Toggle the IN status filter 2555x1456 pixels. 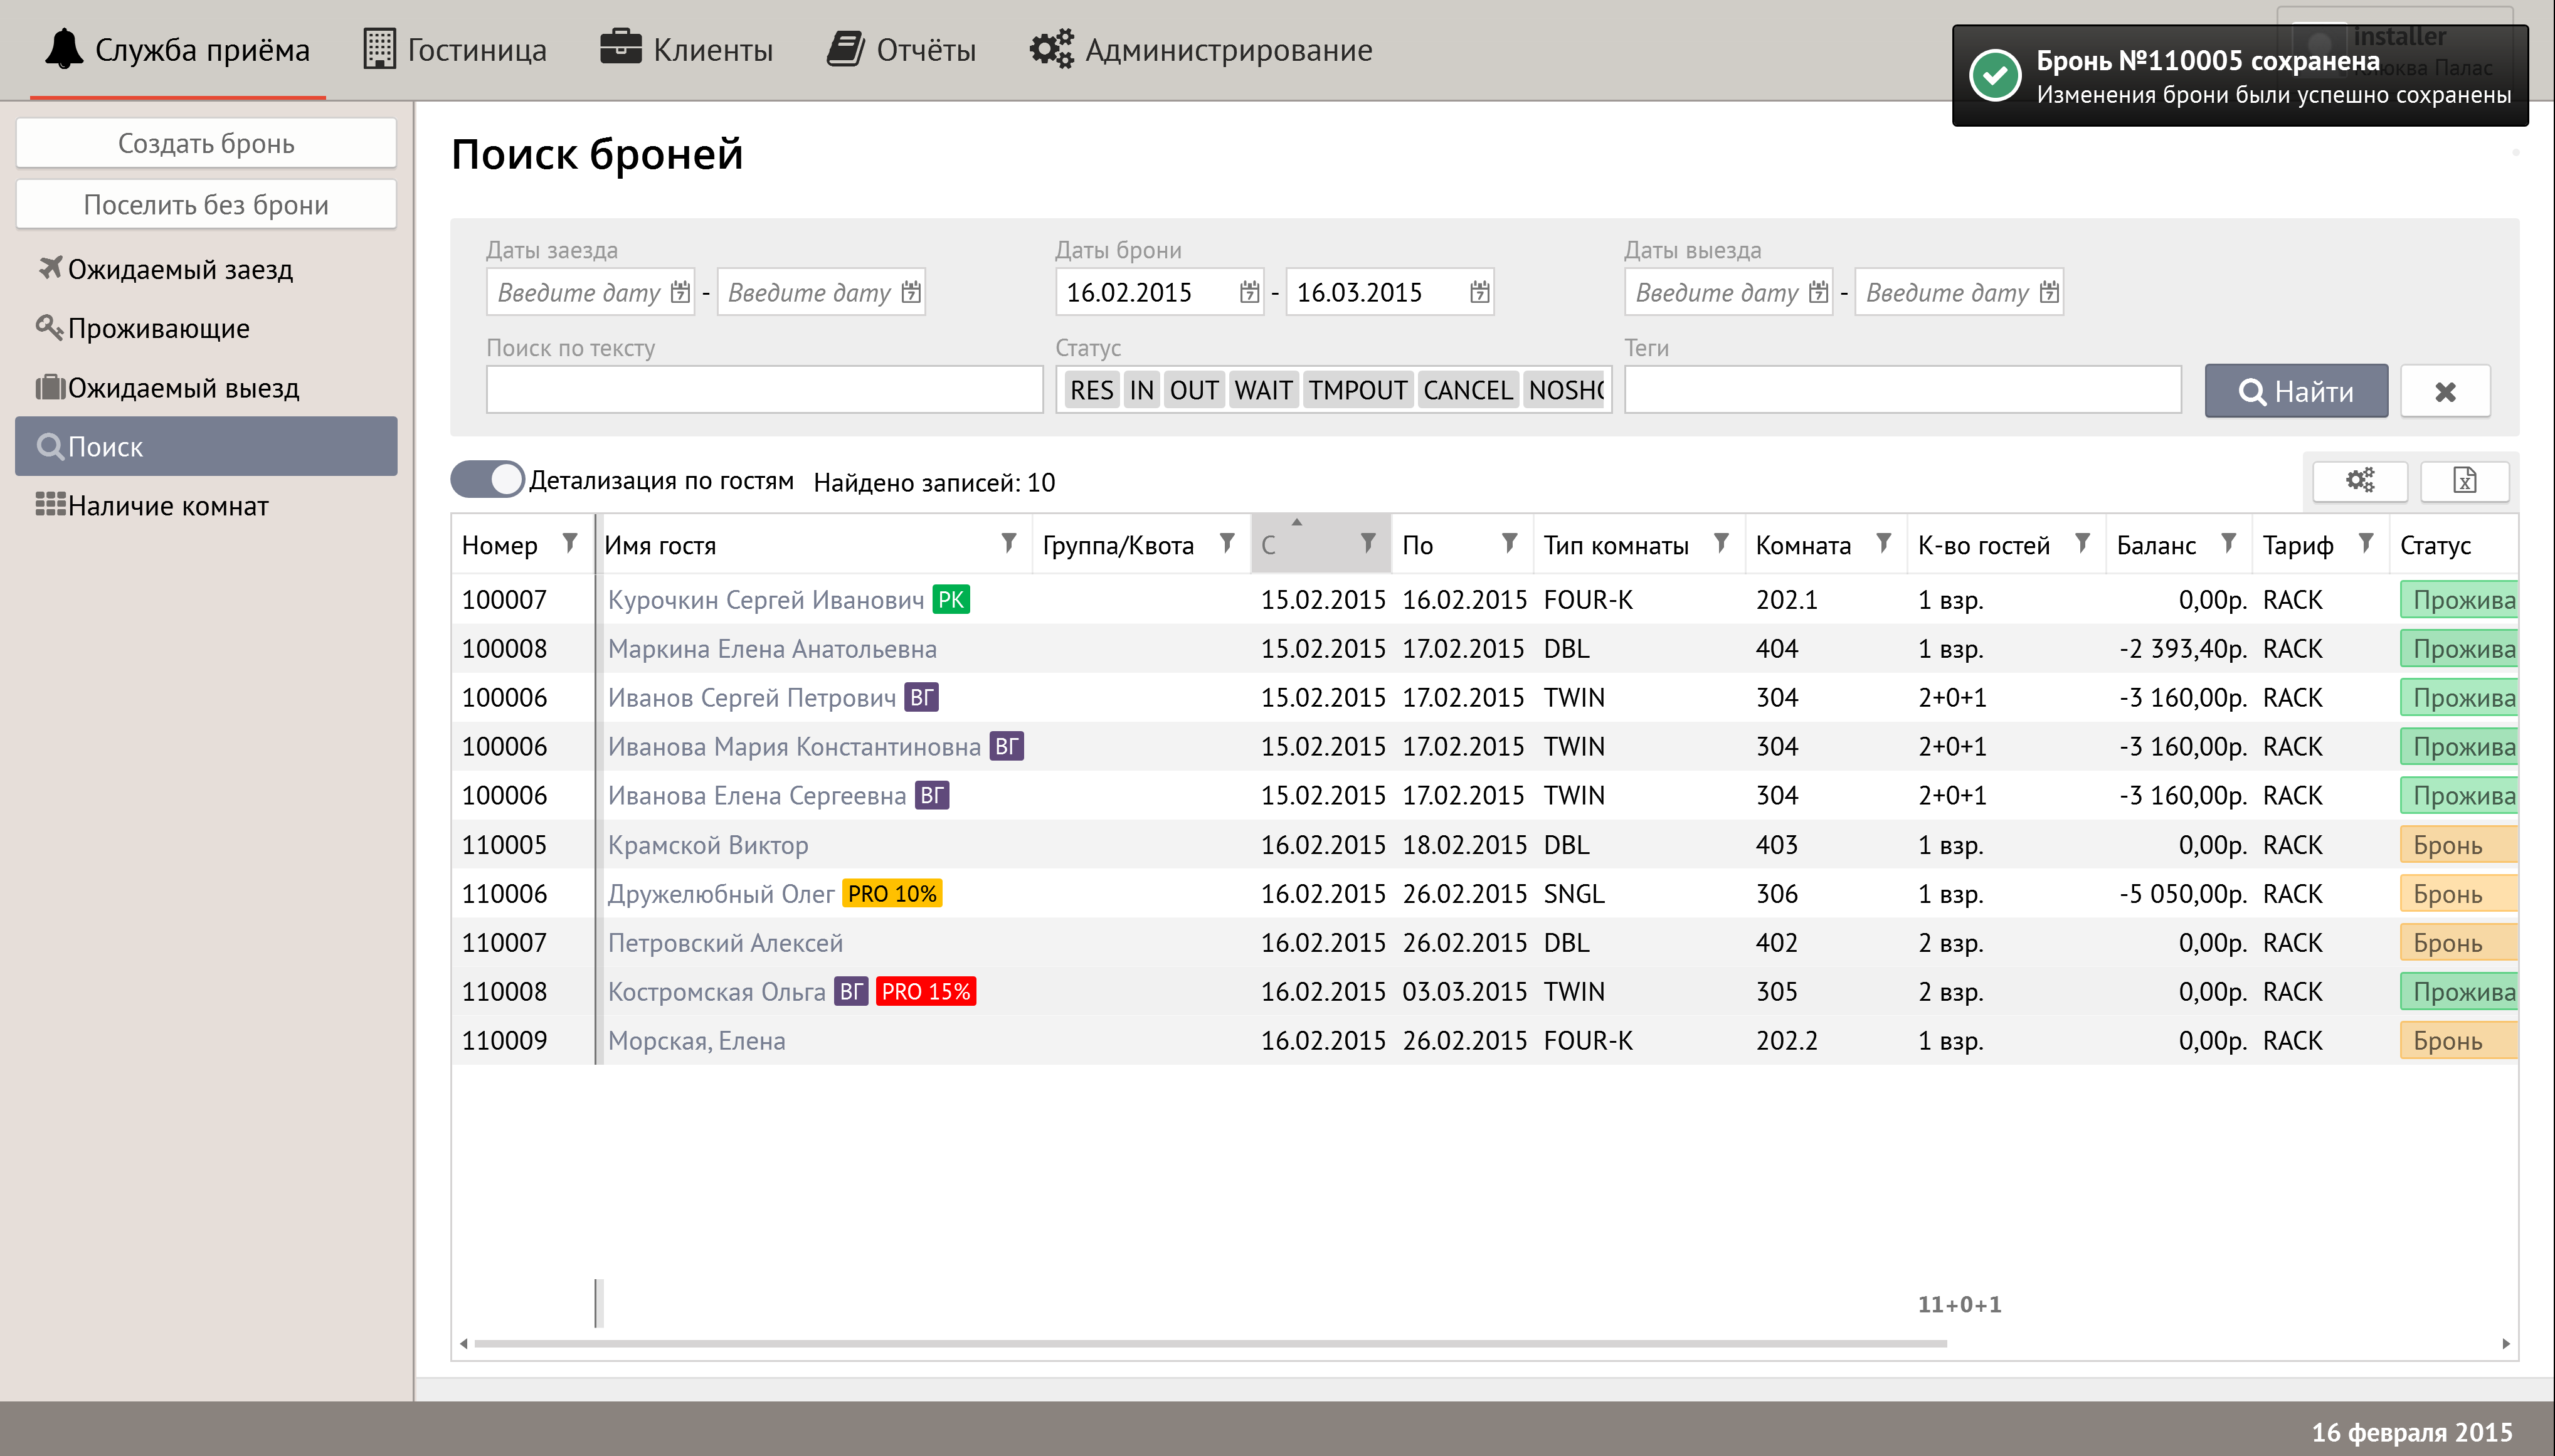click(x=1141, y=390)
